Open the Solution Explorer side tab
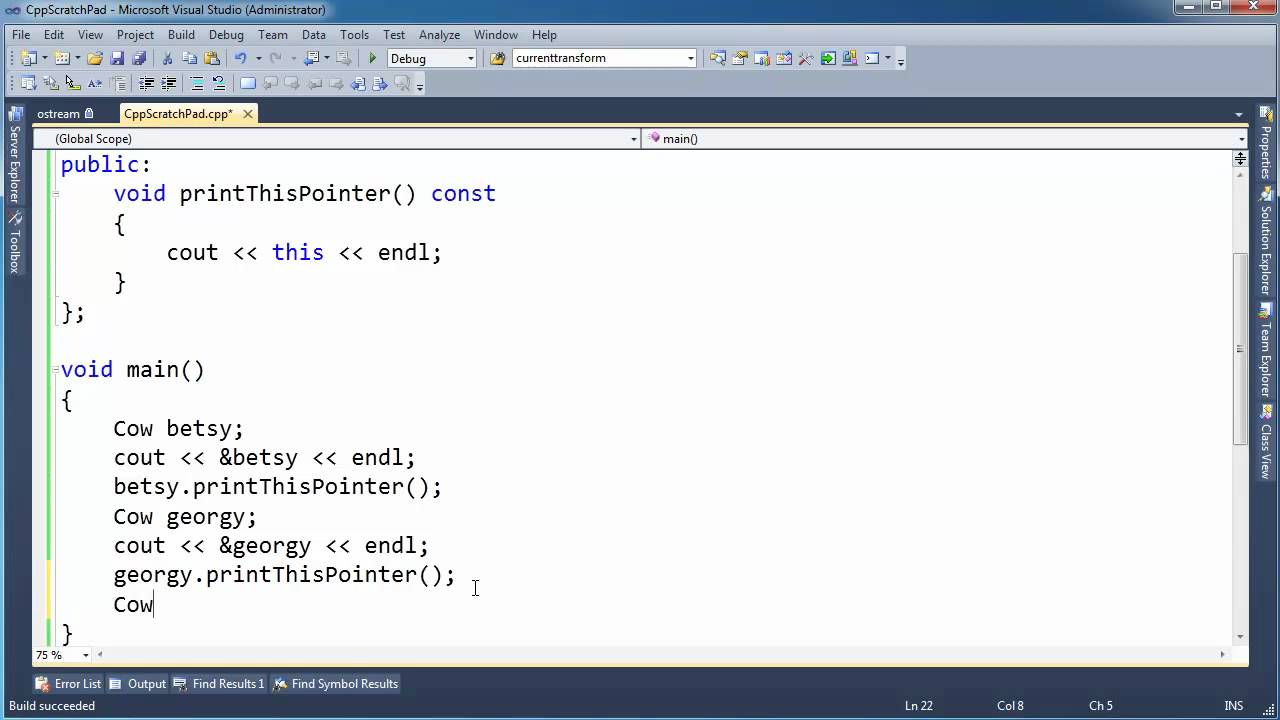 tap(1265, 241)
